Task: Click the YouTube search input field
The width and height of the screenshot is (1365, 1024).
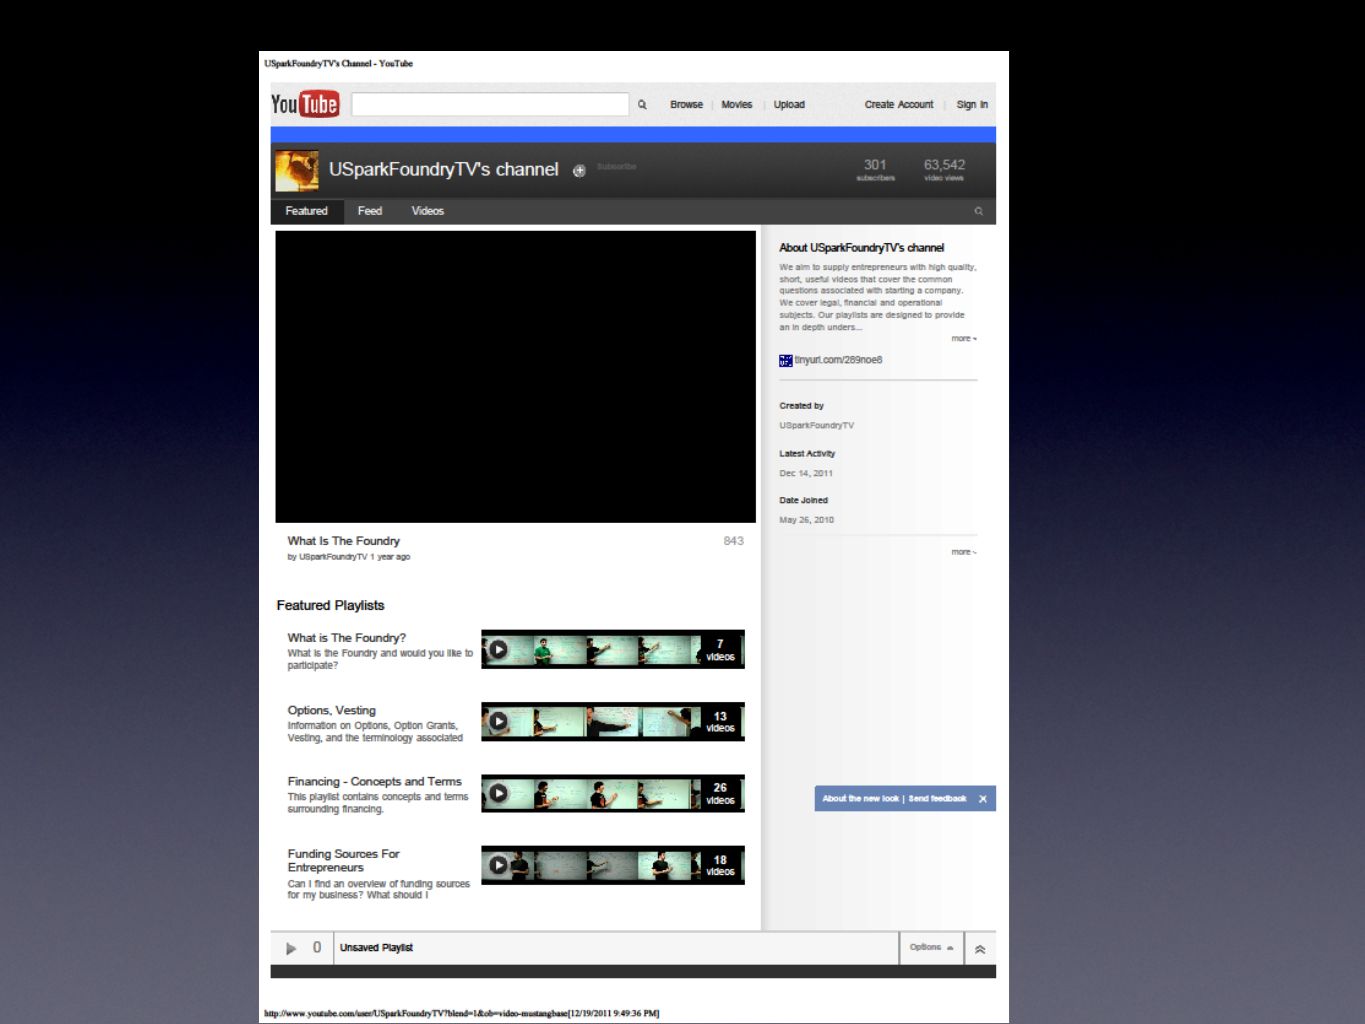Action: (x=490, y=104)
